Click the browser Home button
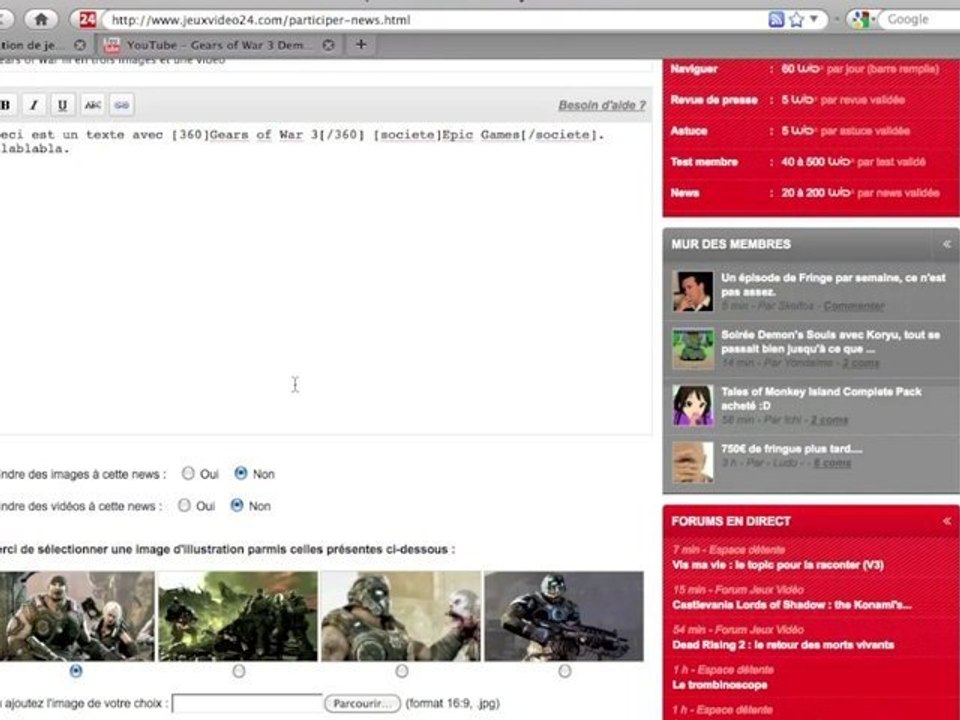Image resolution: width=960 pixels, height=720 pixels. click(41, 20)
